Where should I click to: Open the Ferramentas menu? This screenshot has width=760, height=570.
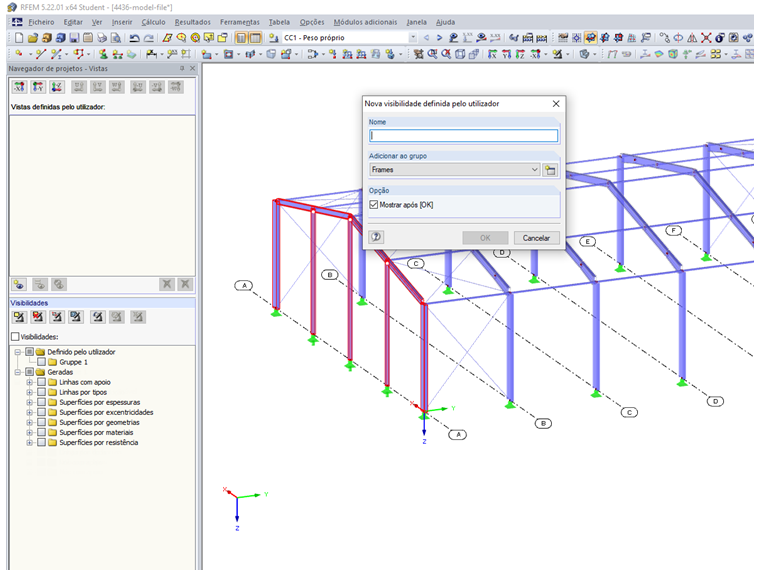click(x=239, y=22)
